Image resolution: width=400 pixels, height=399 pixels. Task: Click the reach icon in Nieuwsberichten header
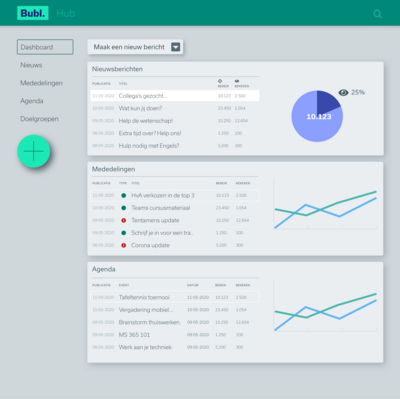[x=220, y=81]
